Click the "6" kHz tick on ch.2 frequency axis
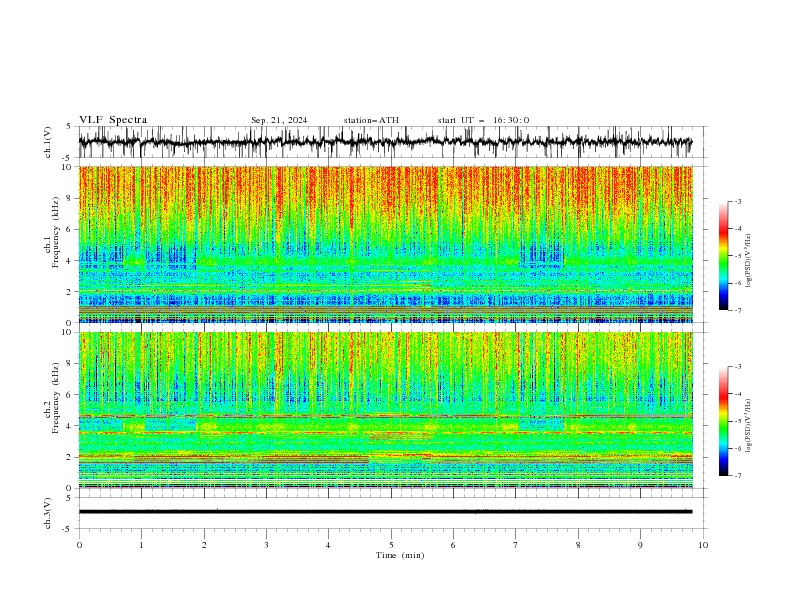 point(69,394)
